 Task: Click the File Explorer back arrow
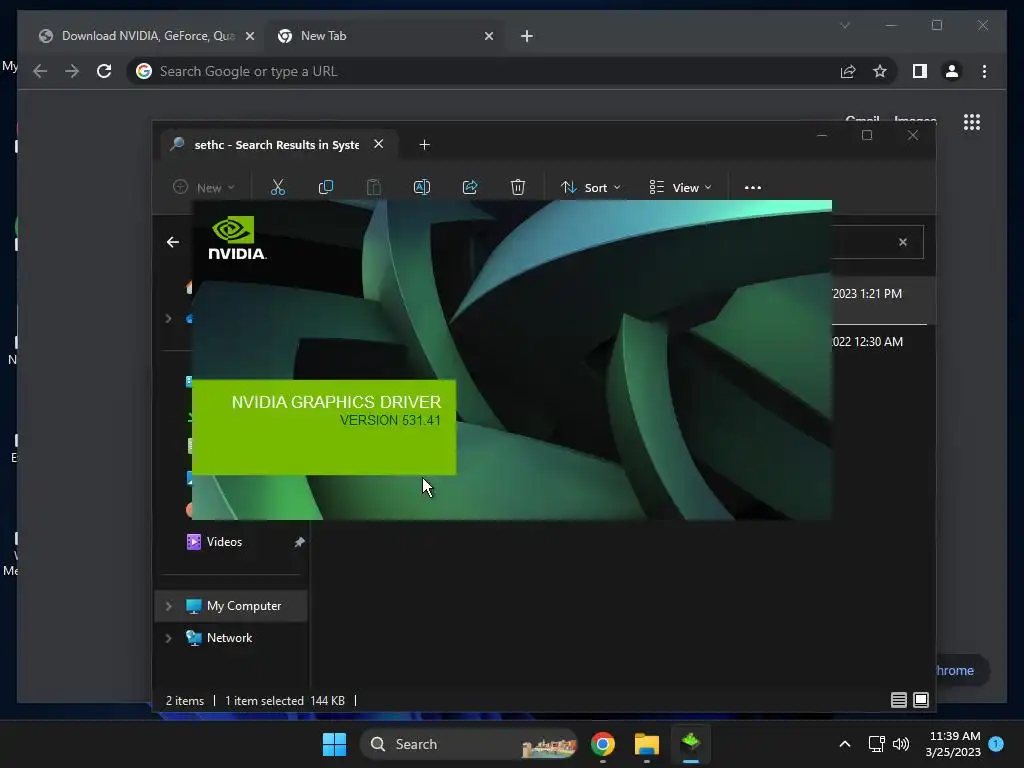tap(172, 242)
